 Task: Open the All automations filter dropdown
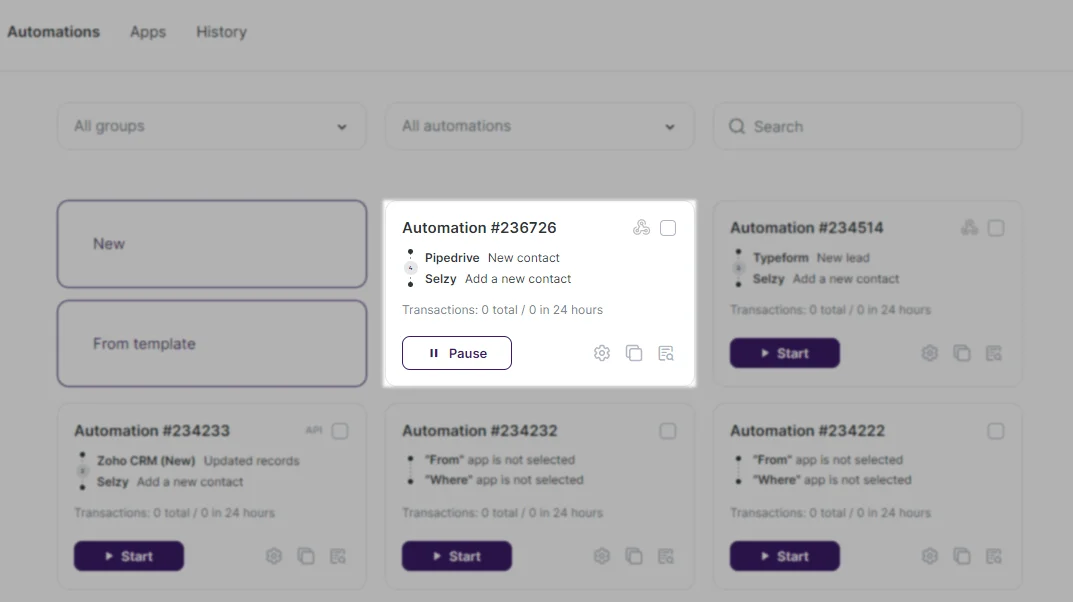click(539, 127)
